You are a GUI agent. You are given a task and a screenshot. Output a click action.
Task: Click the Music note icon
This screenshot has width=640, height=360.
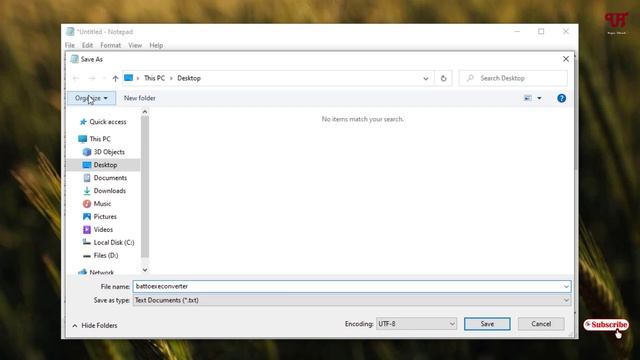point(87,204)
